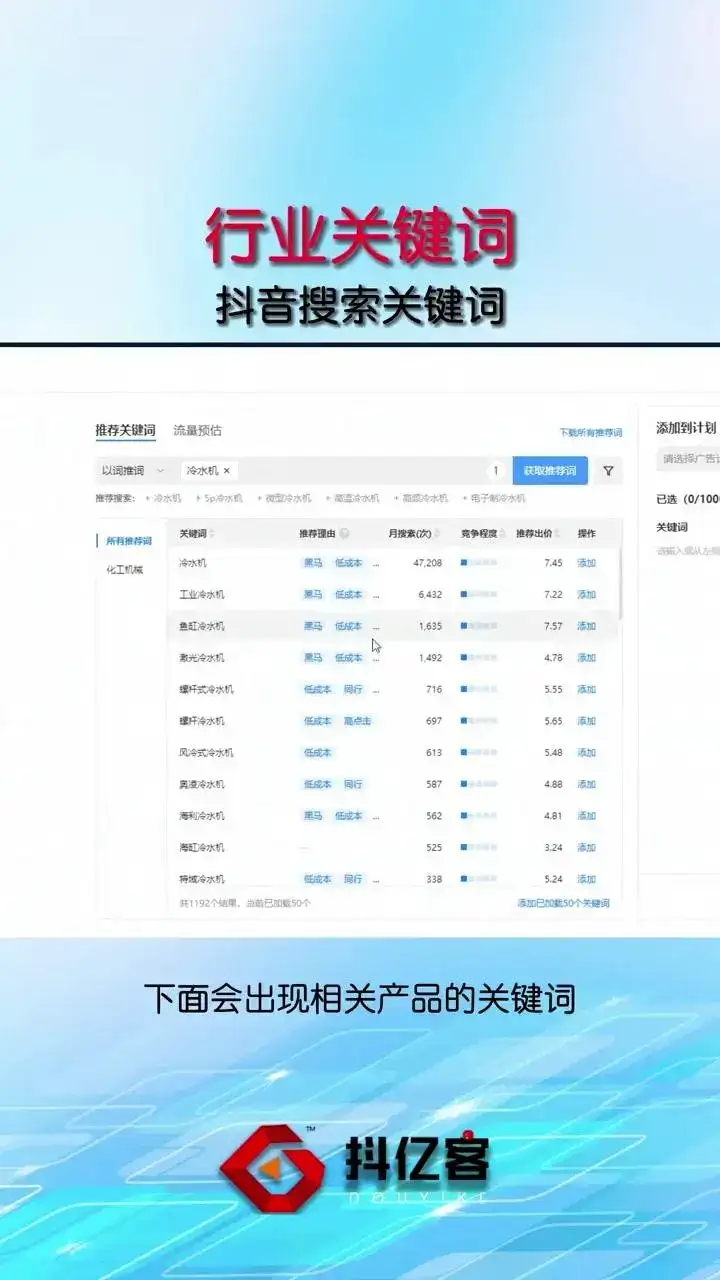Click the 同行 tag in 奥凌冷水机 row
720x1280 pixels.
pyautogui.click(x=353, y=785)
